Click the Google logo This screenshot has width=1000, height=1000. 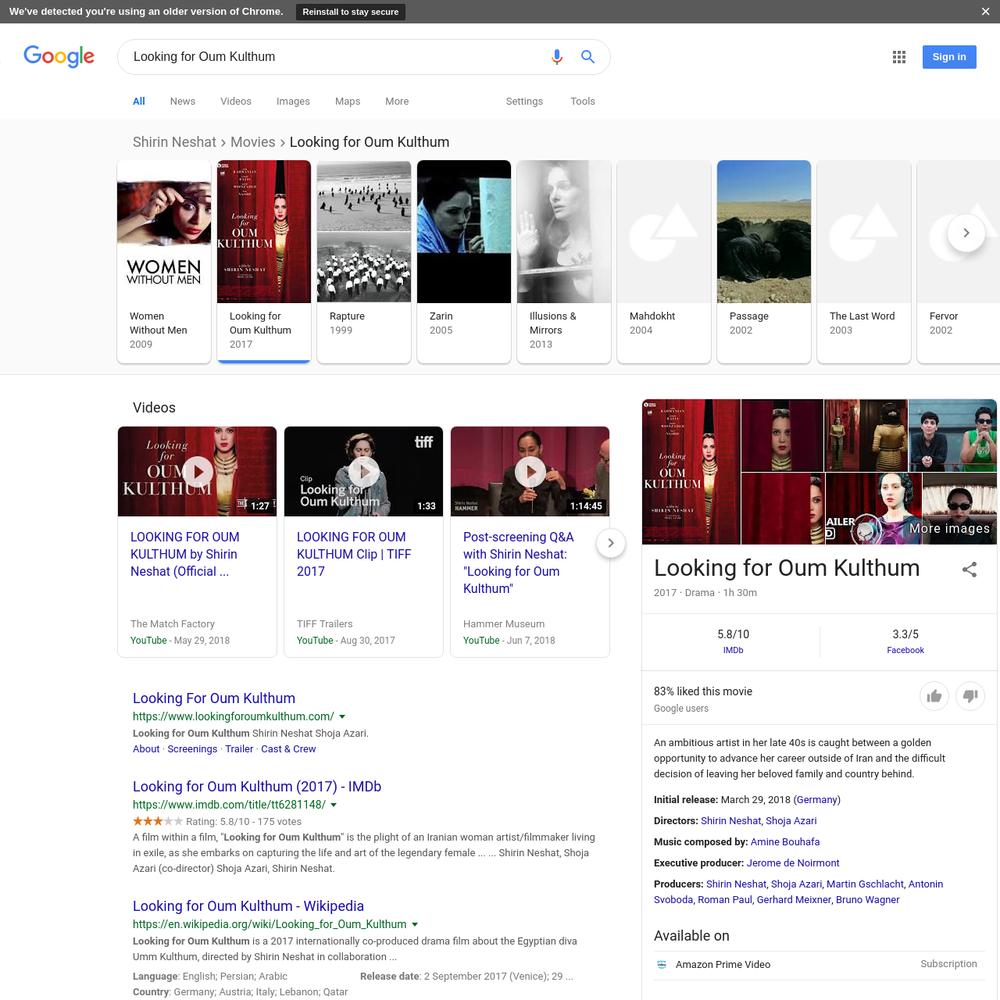tap(59, 56)
